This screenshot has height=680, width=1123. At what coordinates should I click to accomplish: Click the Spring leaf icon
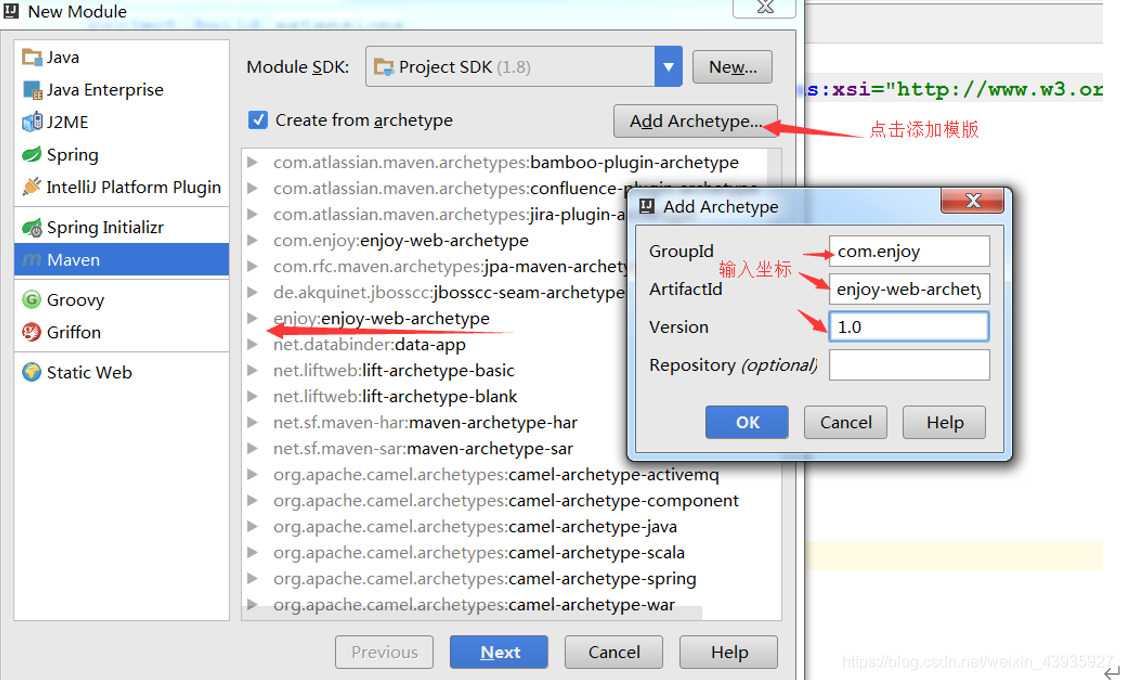[32, 155]
